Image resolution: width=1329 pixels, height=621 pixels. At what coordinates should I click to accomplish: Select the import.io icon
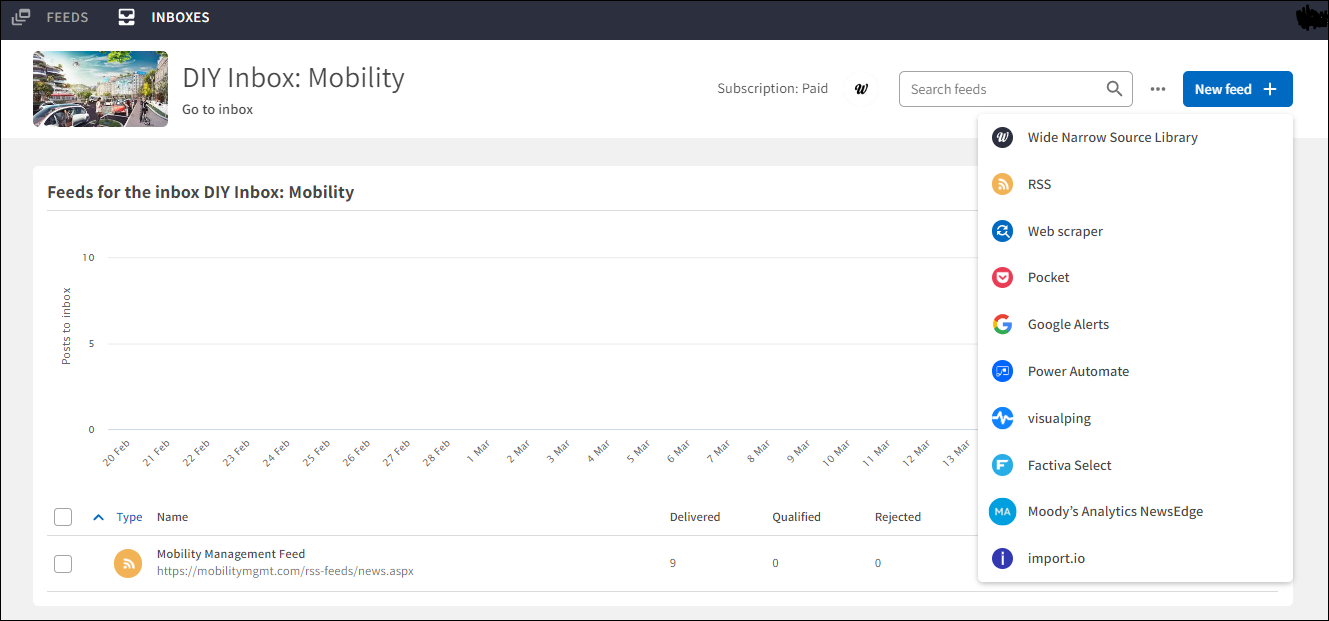(1002, 558)
